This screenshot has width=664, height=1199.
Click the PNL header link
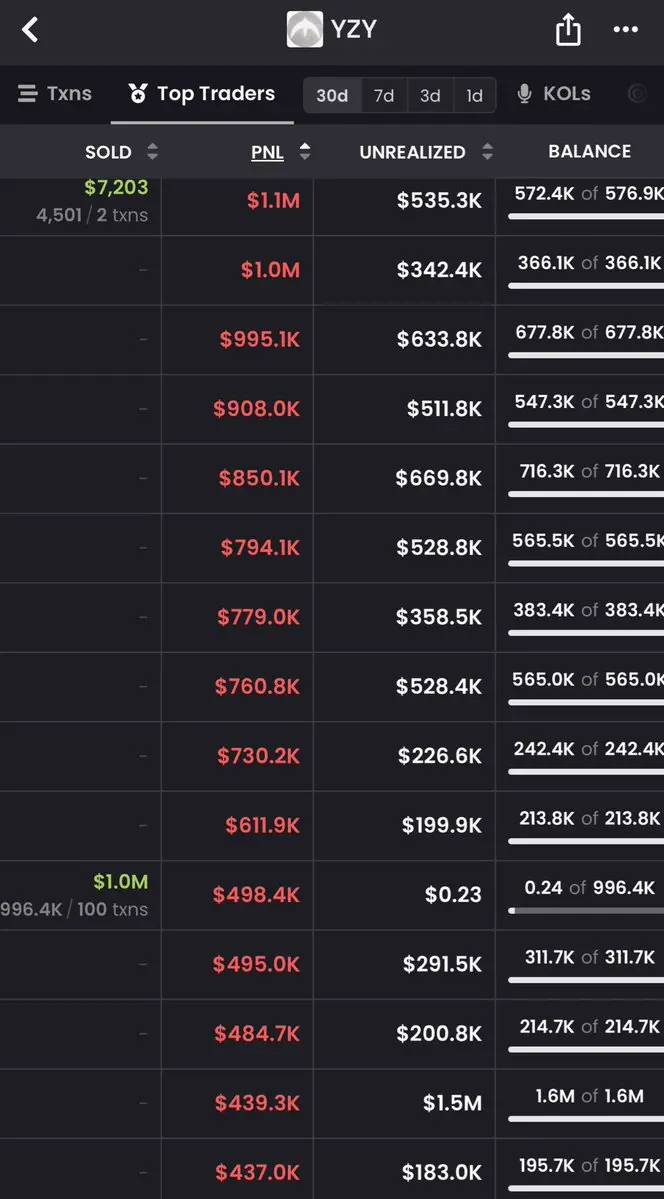[x=267, y=152]
